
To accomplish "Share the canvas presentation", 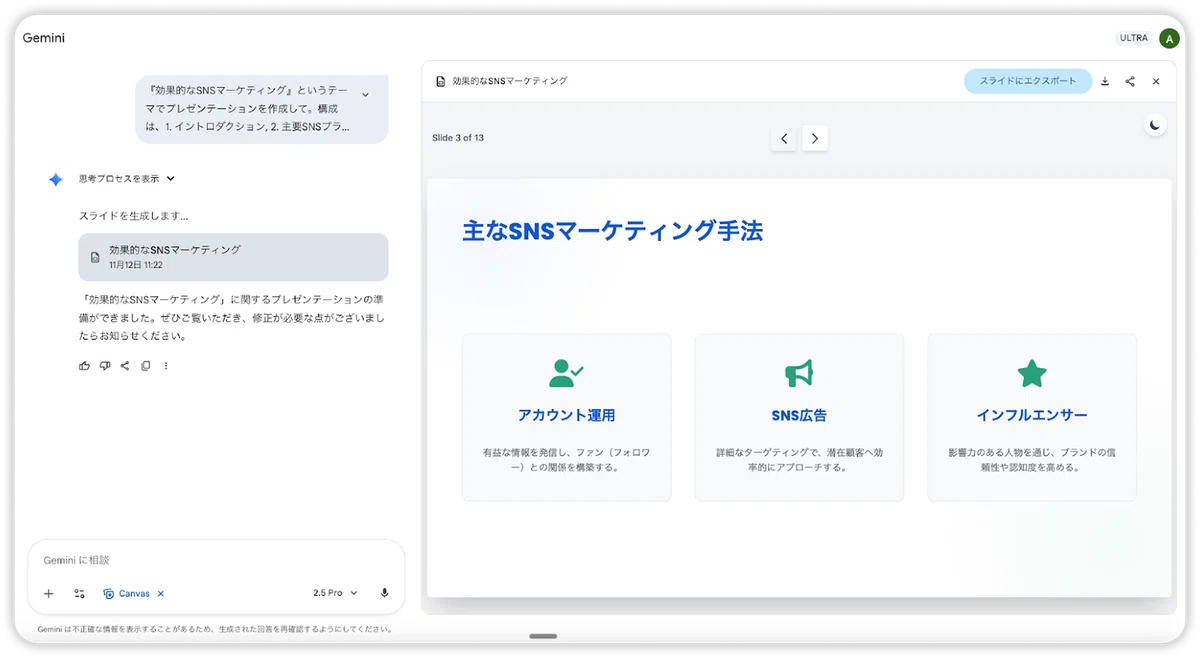I will click(1130, 81).
